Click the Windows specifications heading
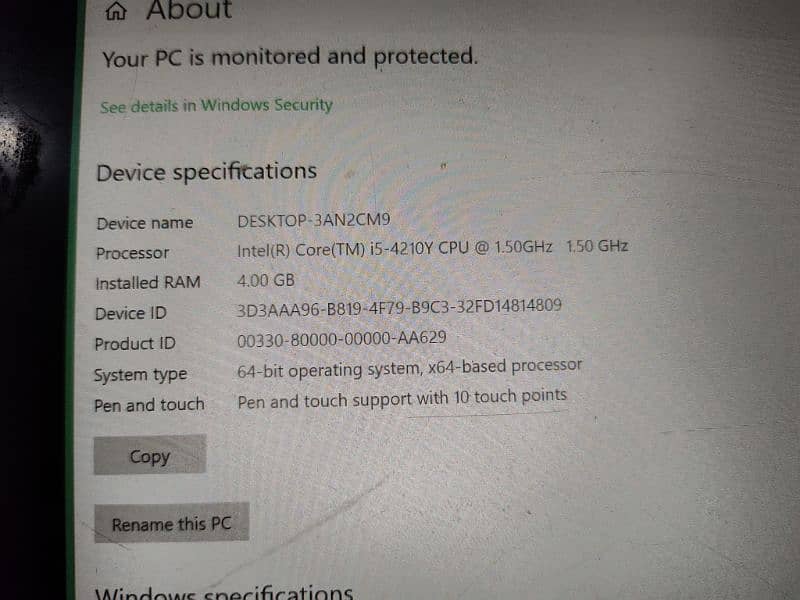Image resolution: width=800 pixels, height=600 pixels. [224, 593]
